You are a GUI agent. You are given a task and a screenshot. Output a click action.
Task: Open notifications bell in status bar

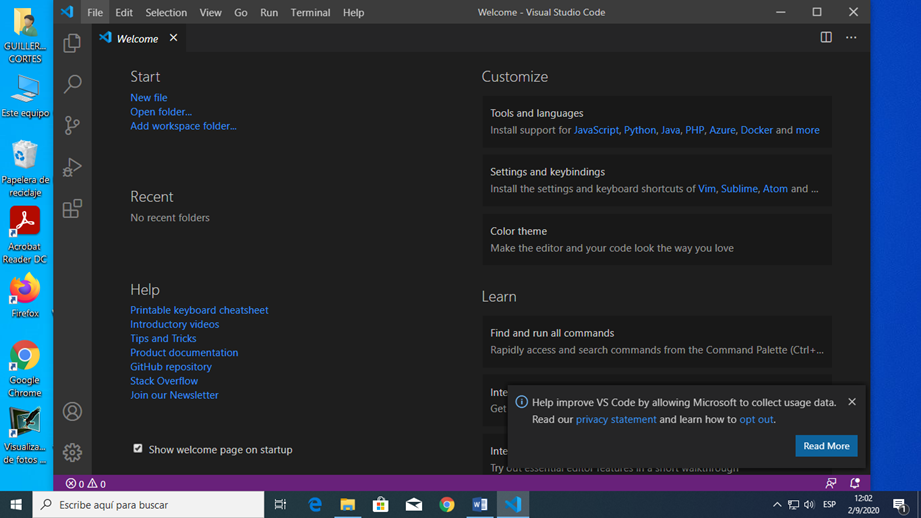[x=855, y=483]
